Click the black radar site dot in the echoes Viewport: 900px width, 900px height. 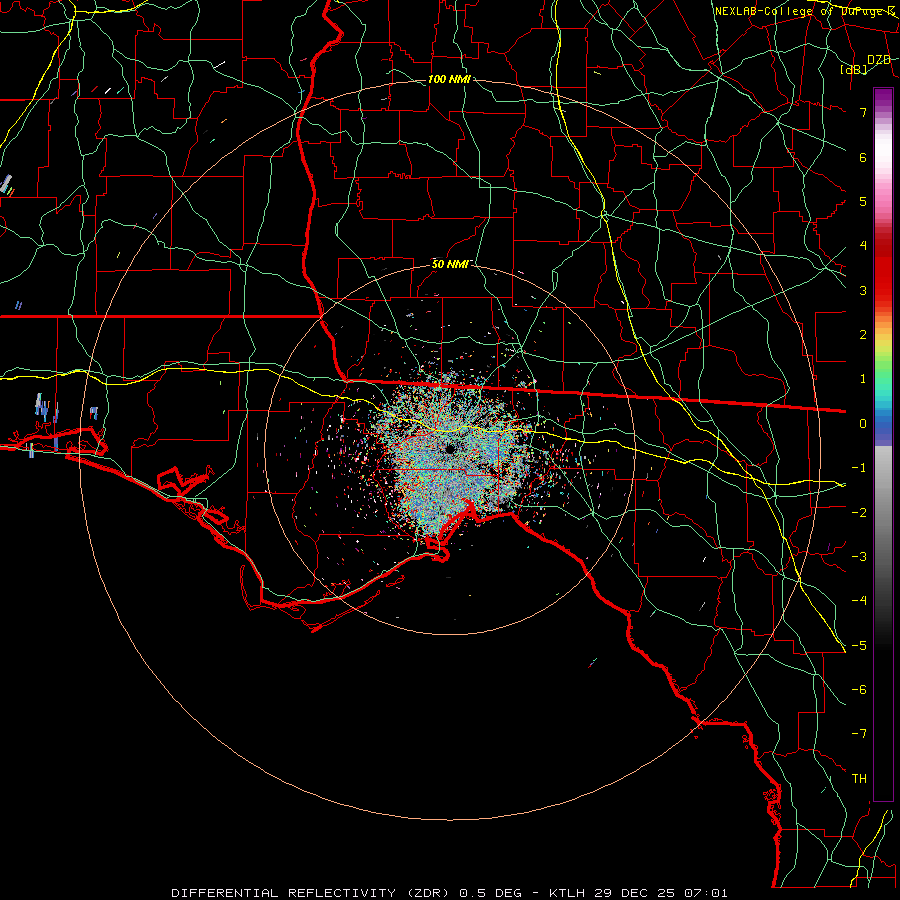[450, 448]
